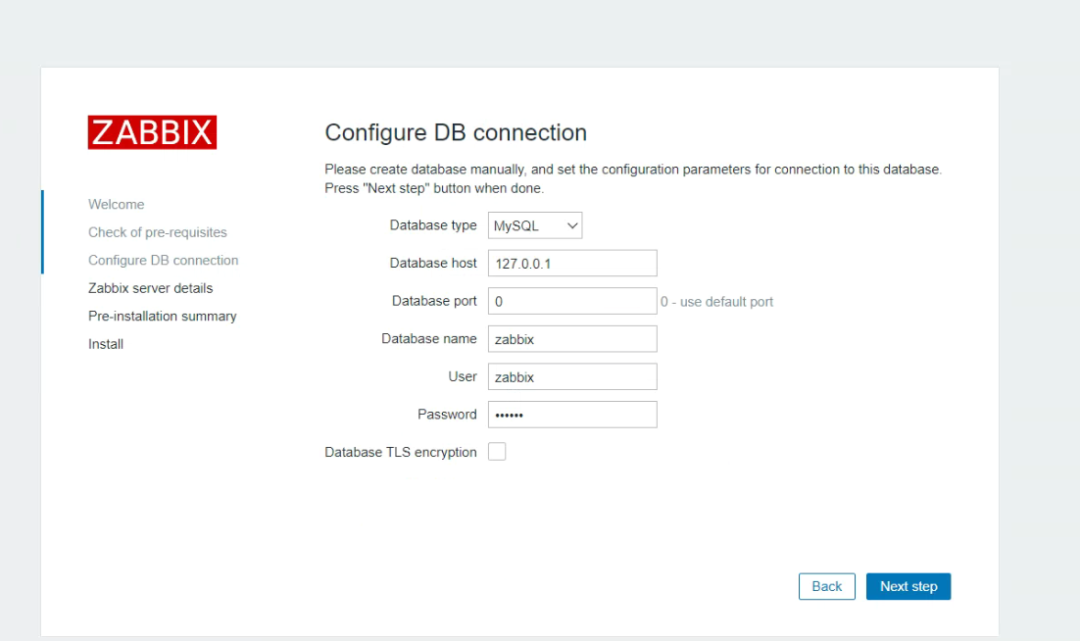Go to Check of pre-requisites step
The image size is (1080, 641).
(x=157, y=232)
